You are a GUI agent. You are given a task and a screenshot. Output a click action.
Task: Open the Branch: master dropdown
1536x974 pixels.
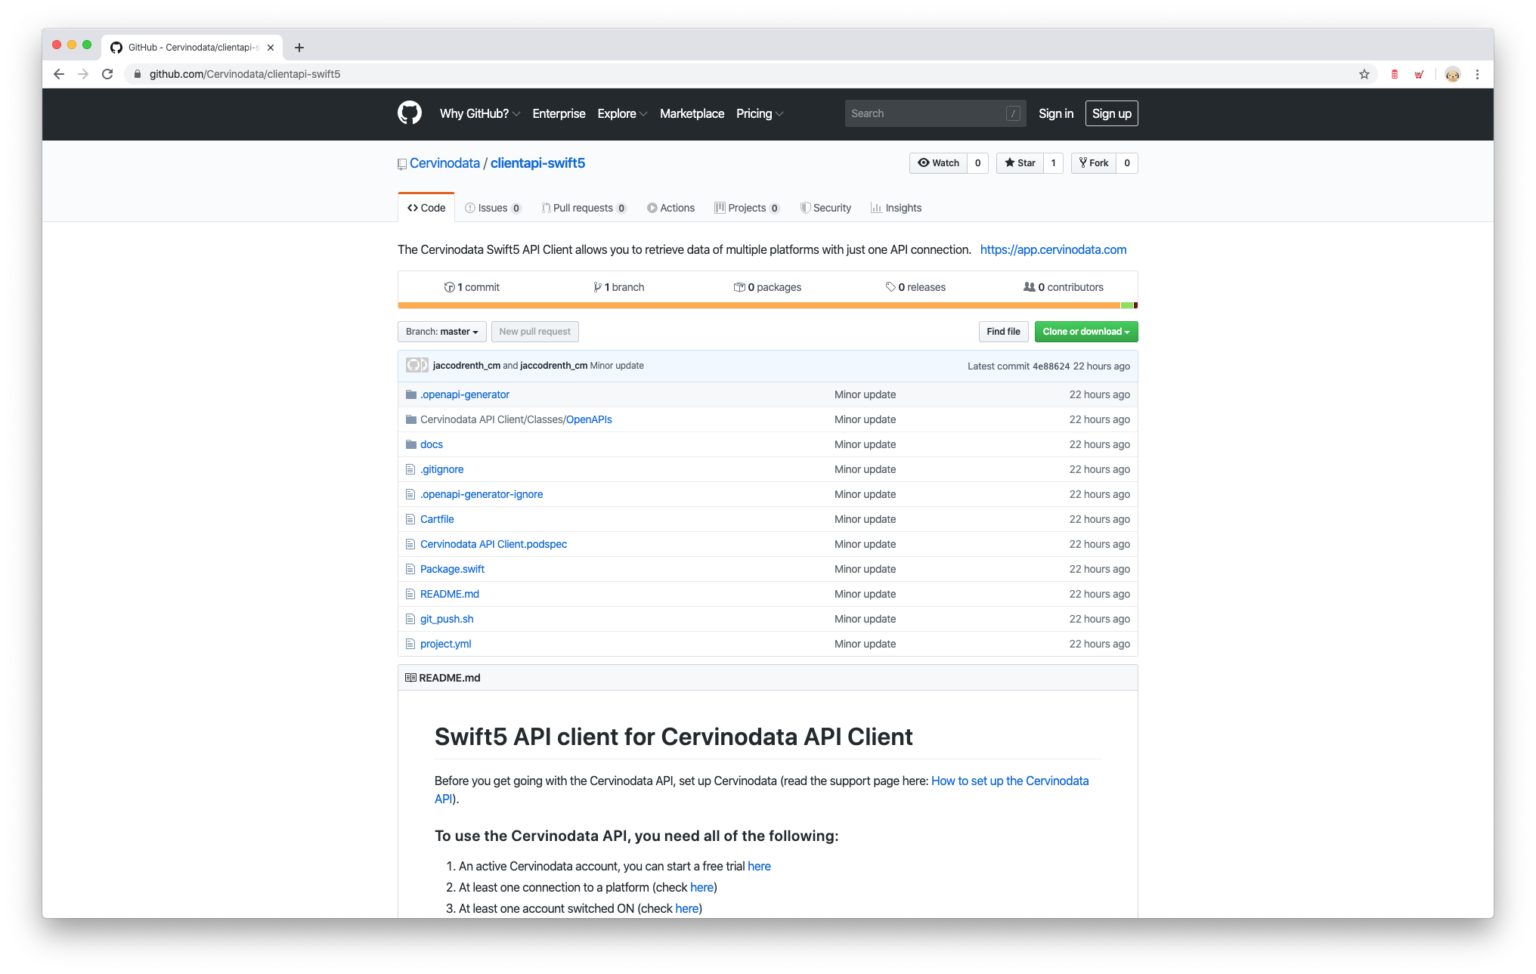coord(441,331)
